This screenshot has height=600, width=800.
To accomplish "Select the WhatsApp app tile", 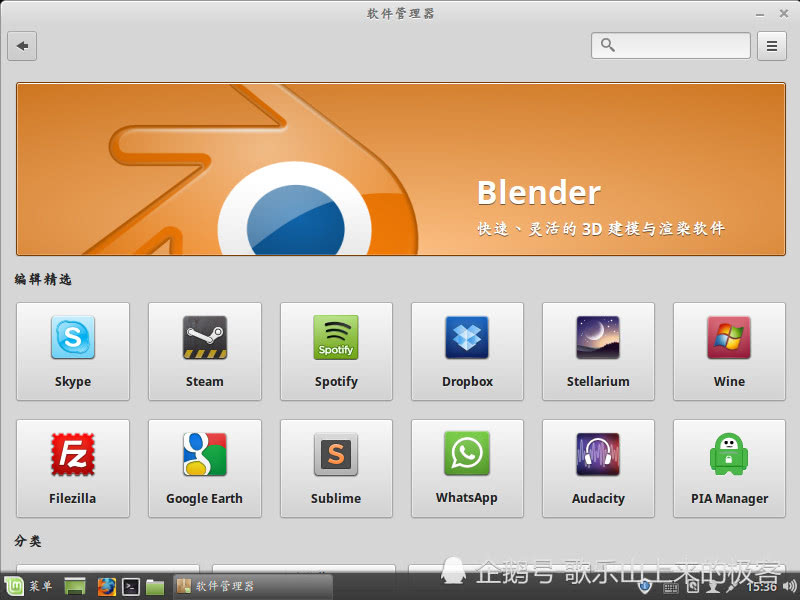I will (x=467, y=468).
